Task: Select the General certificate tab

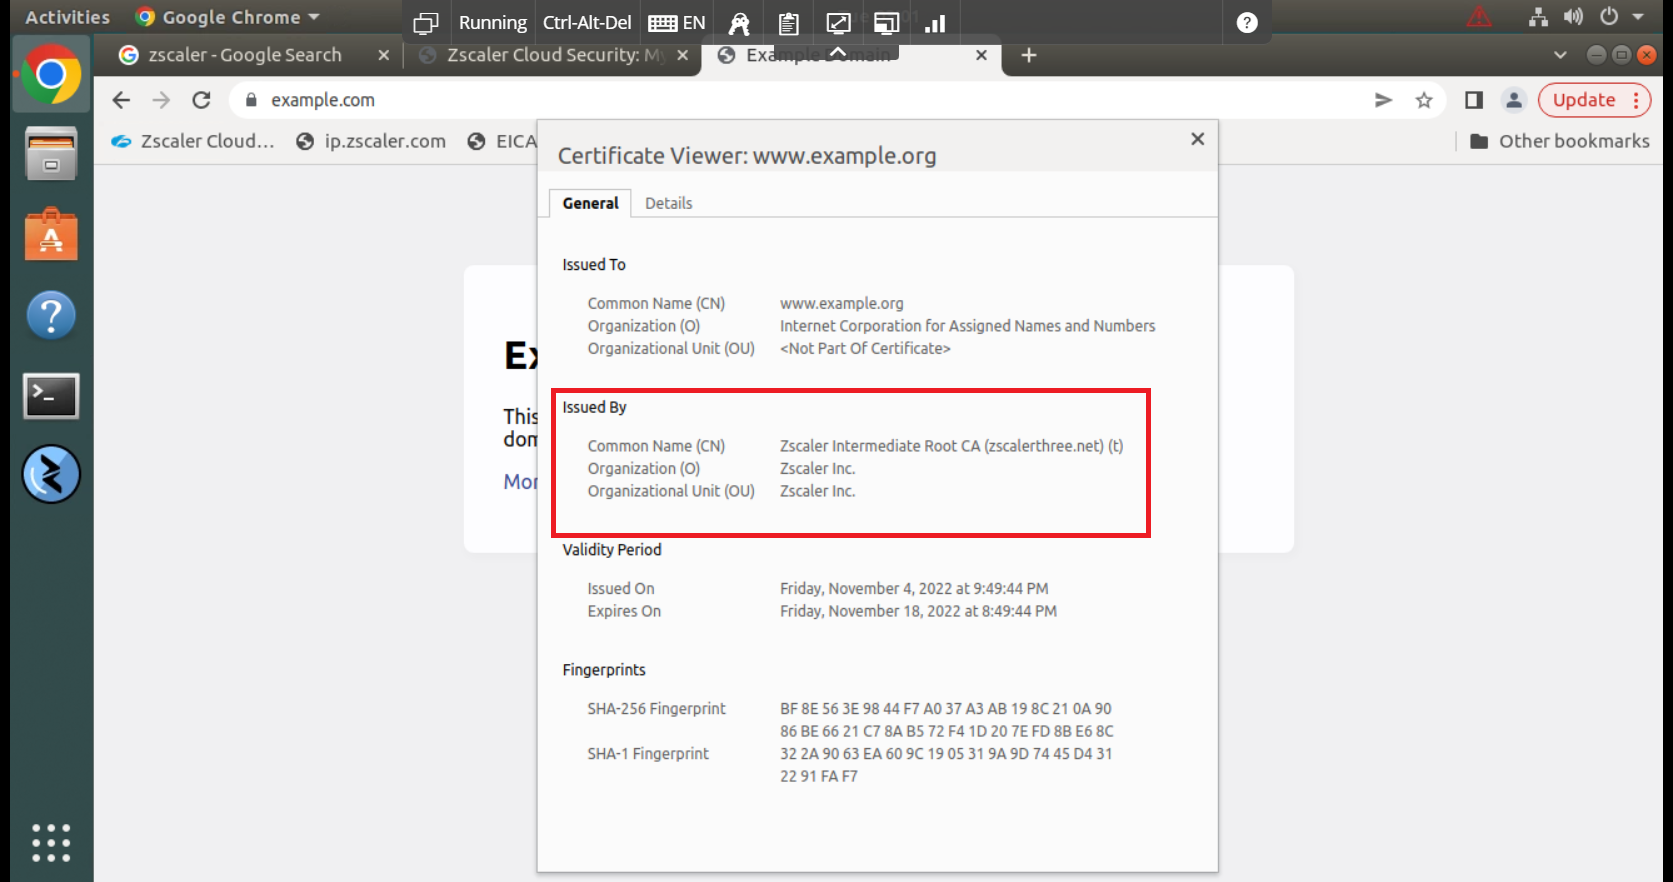Action: [x=590, y=203]
